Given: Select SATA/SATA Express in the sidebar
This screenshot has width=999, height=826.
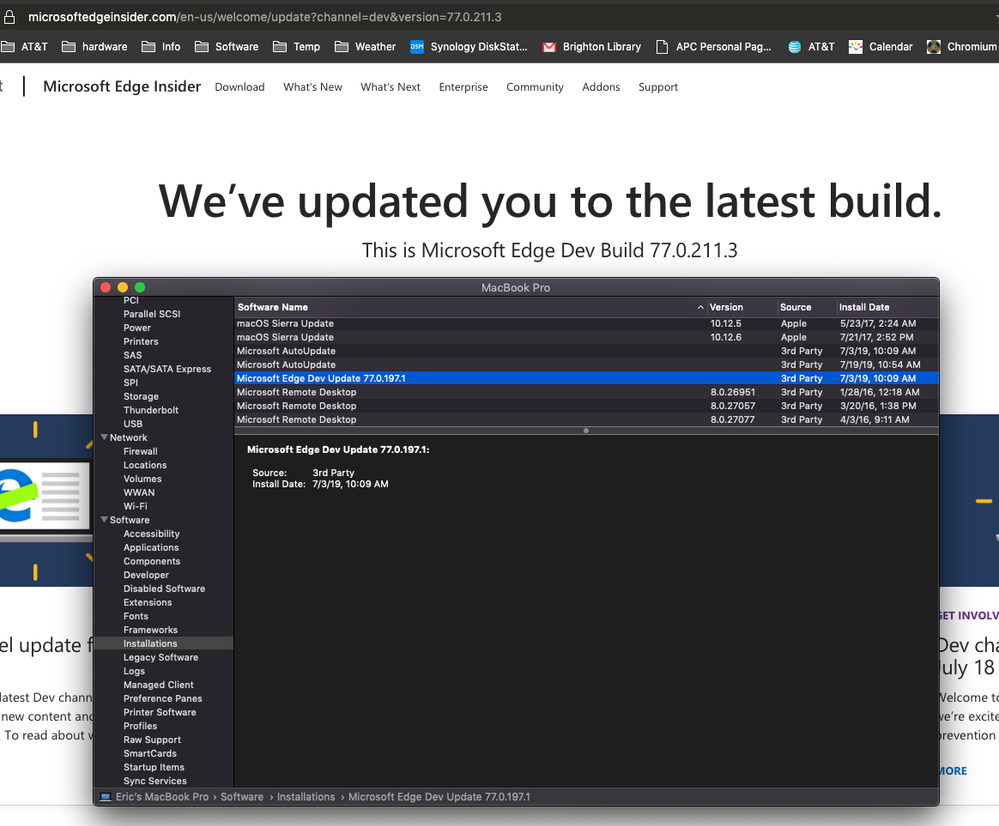Looking at the screenshot, I should pyautogui.click(x=167, y=368).
